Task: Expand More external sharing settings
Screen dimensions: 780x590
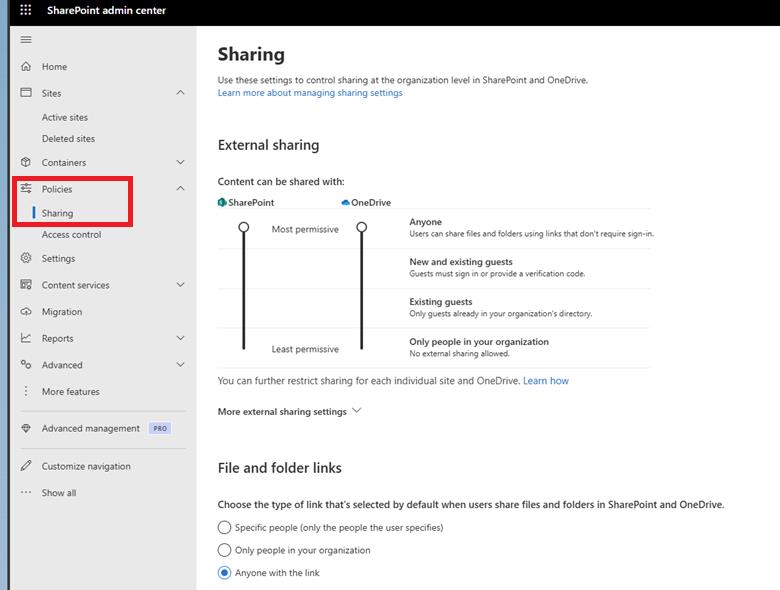Action: pyautogui.click(x=289, y=411)
